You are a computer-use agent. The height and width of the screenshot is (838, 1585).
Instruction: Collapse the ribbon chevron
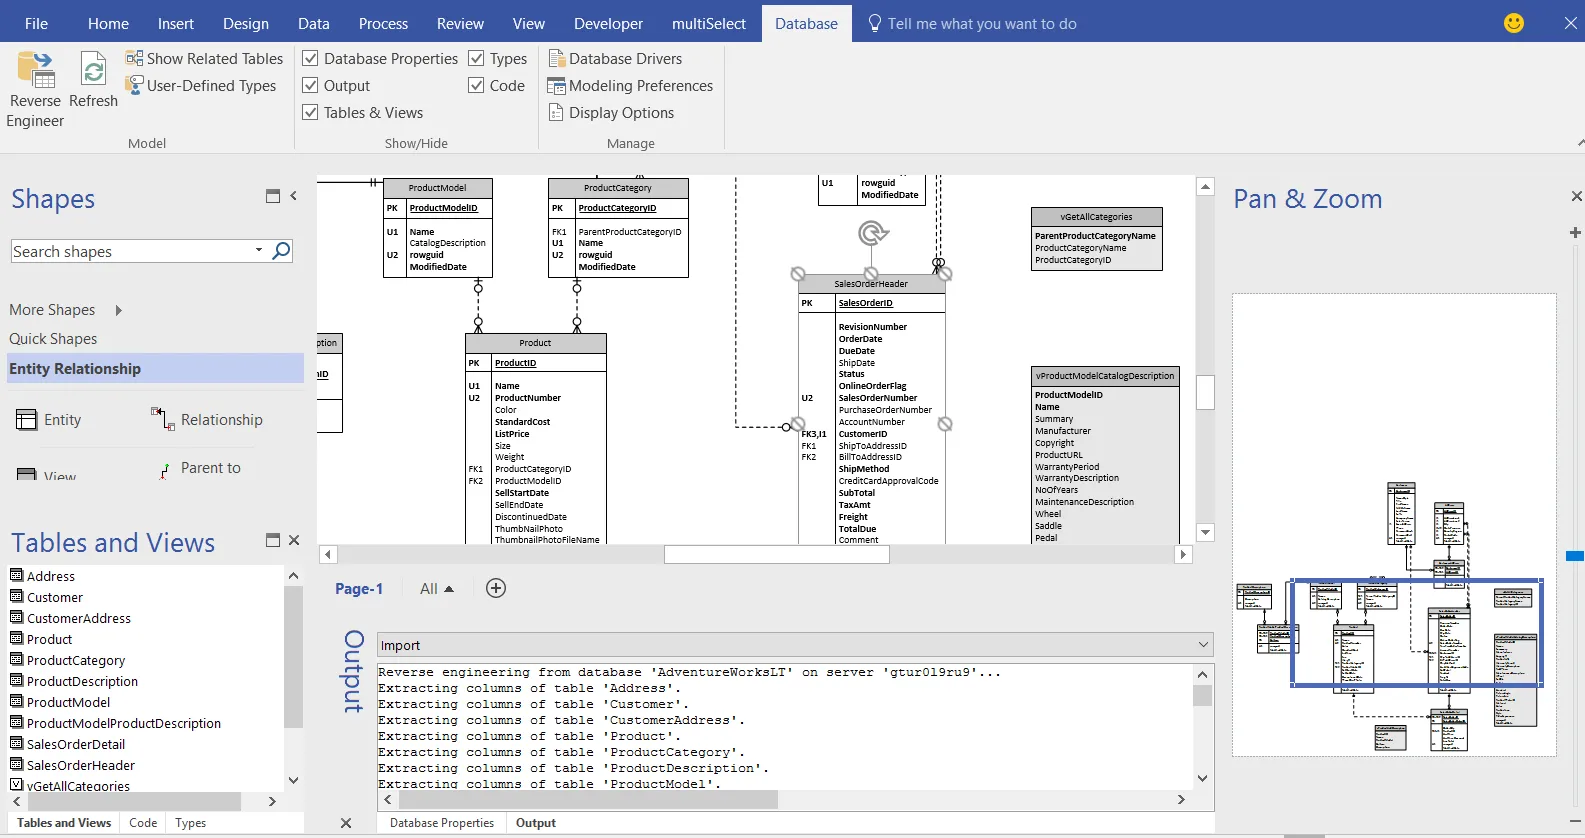pyautogui.click(x=1580, y=143)
